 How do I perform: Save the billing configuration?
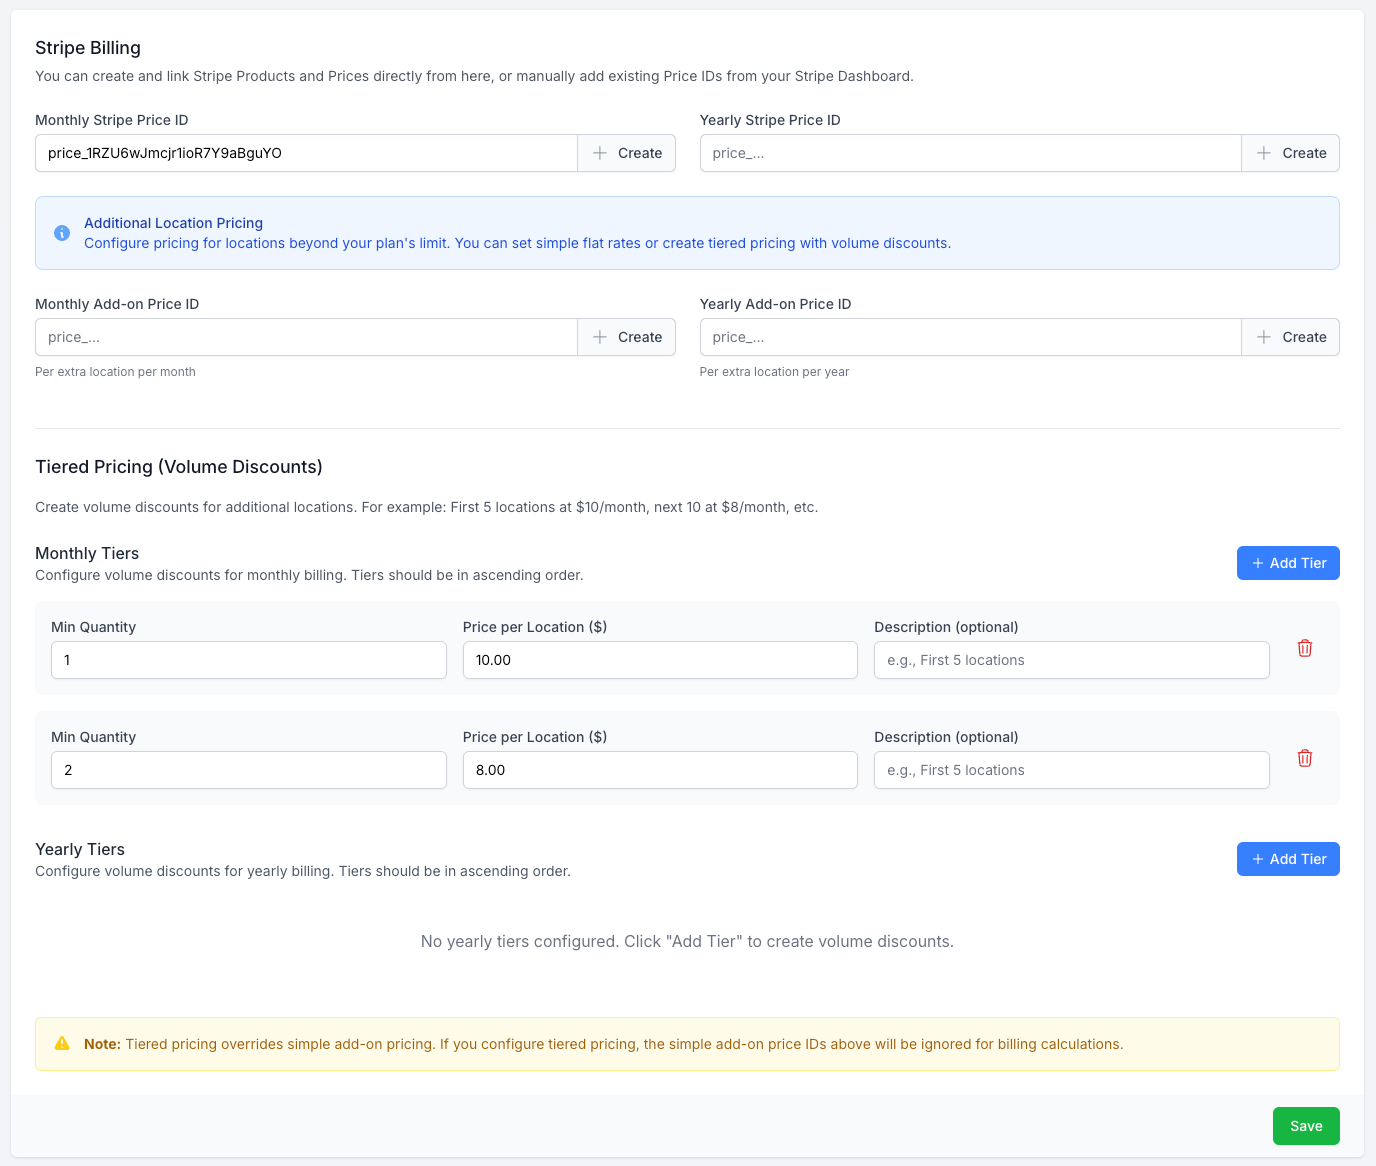click(1305, 1126)
